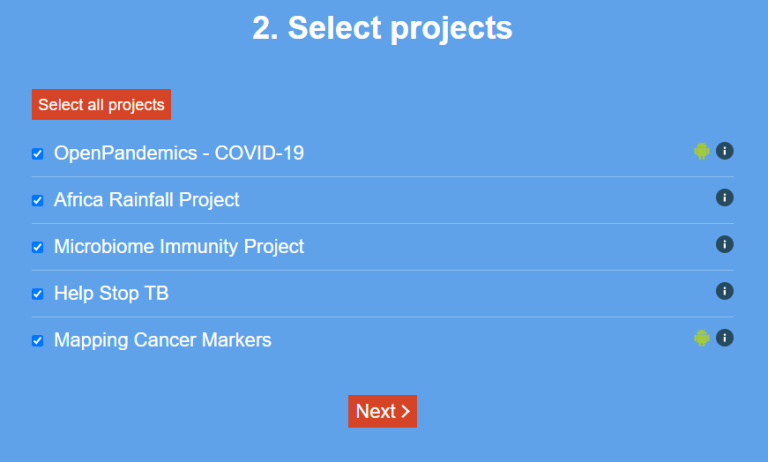768x462 pixels.
Task: Open info icon for OpenPandemics - COVID-19
Action: pos(725,151)
